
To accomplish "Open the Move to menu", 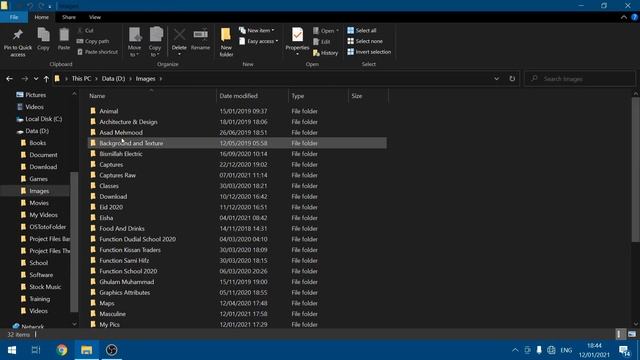I will point(134,42).
